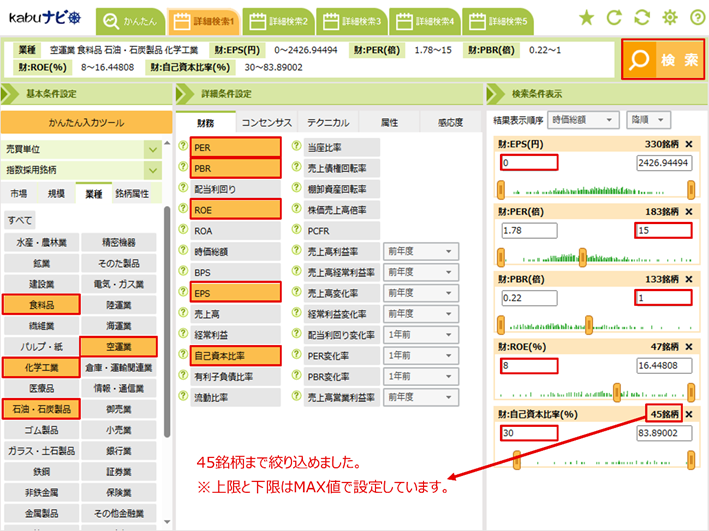The height and width of the screenshot is (531, 709).
Task: Click the help icon beside 当座比率
Action: [x=296, y=147]
